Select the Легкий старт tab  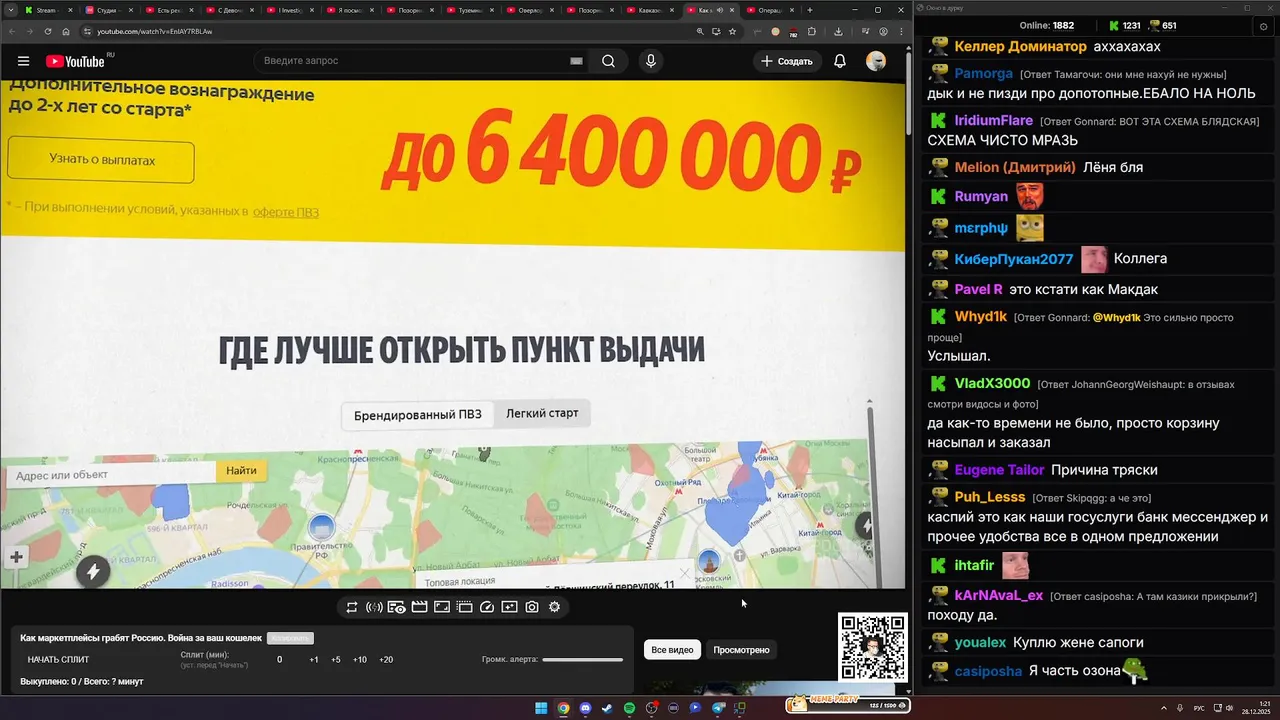point(542,413)
